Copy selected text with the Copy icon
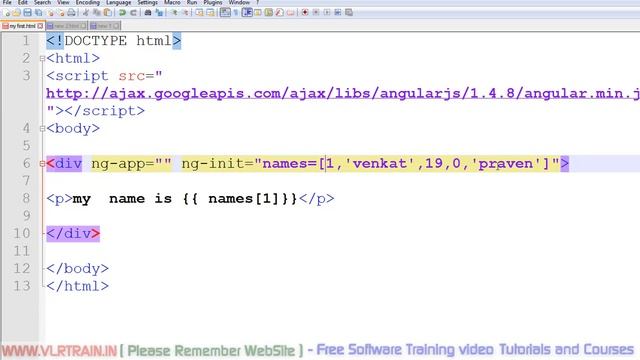 97,13
